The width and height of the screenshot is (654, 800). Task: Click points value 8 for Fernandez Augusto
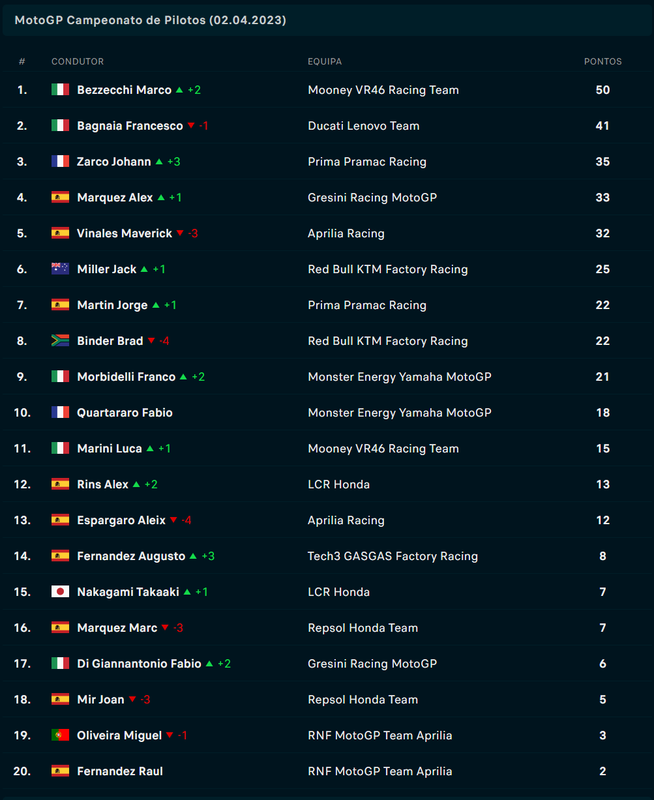(x=603, y=556)
